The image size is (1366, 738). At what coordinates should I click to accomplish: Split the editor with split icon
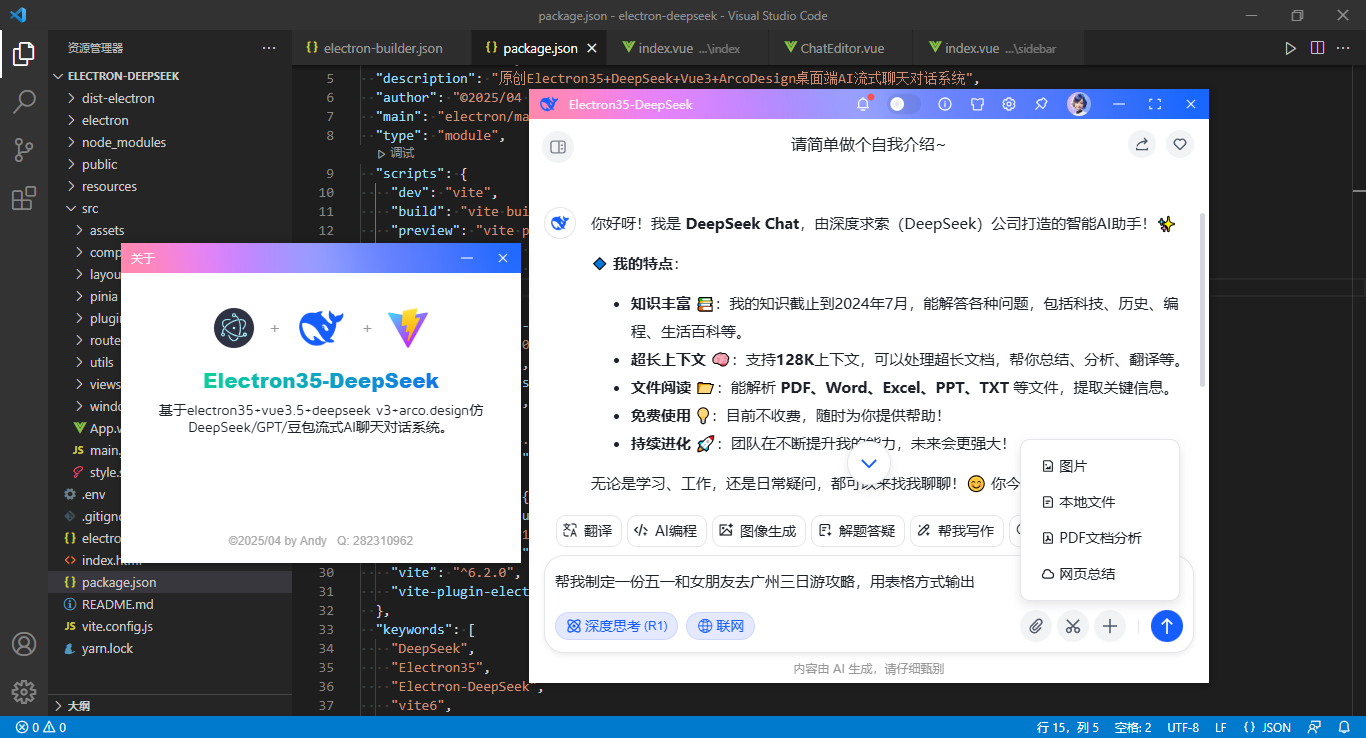[x=1318, y=48]
